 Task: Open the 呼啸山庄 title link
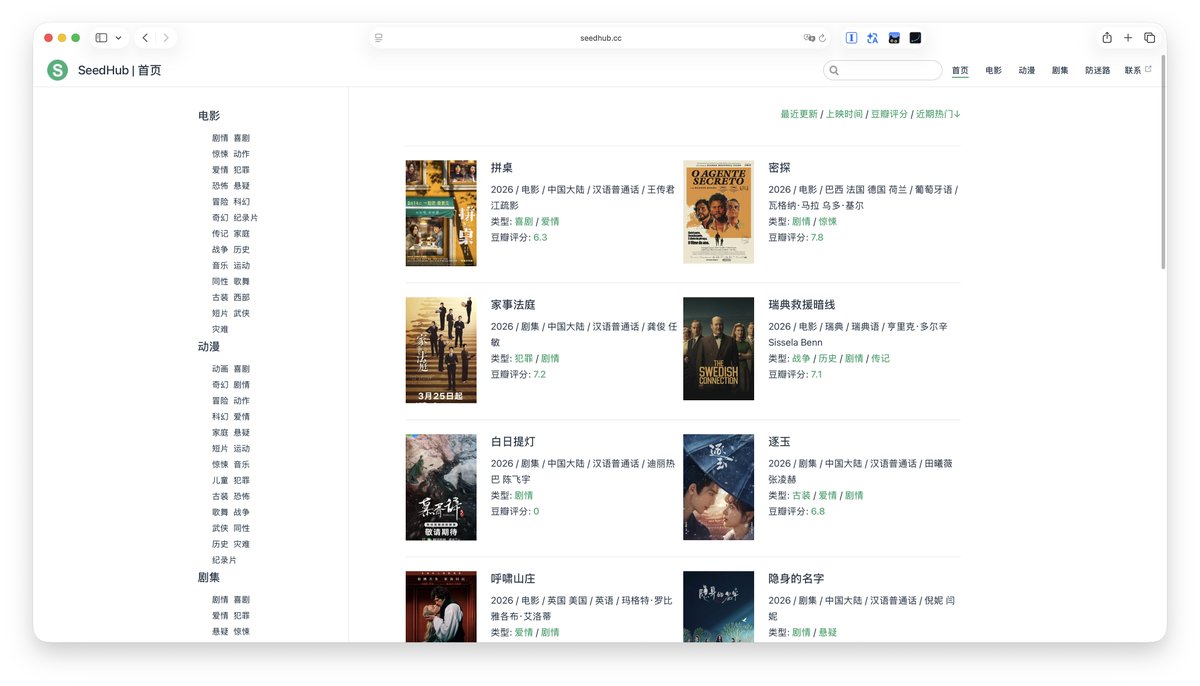[x=513, y=579]
